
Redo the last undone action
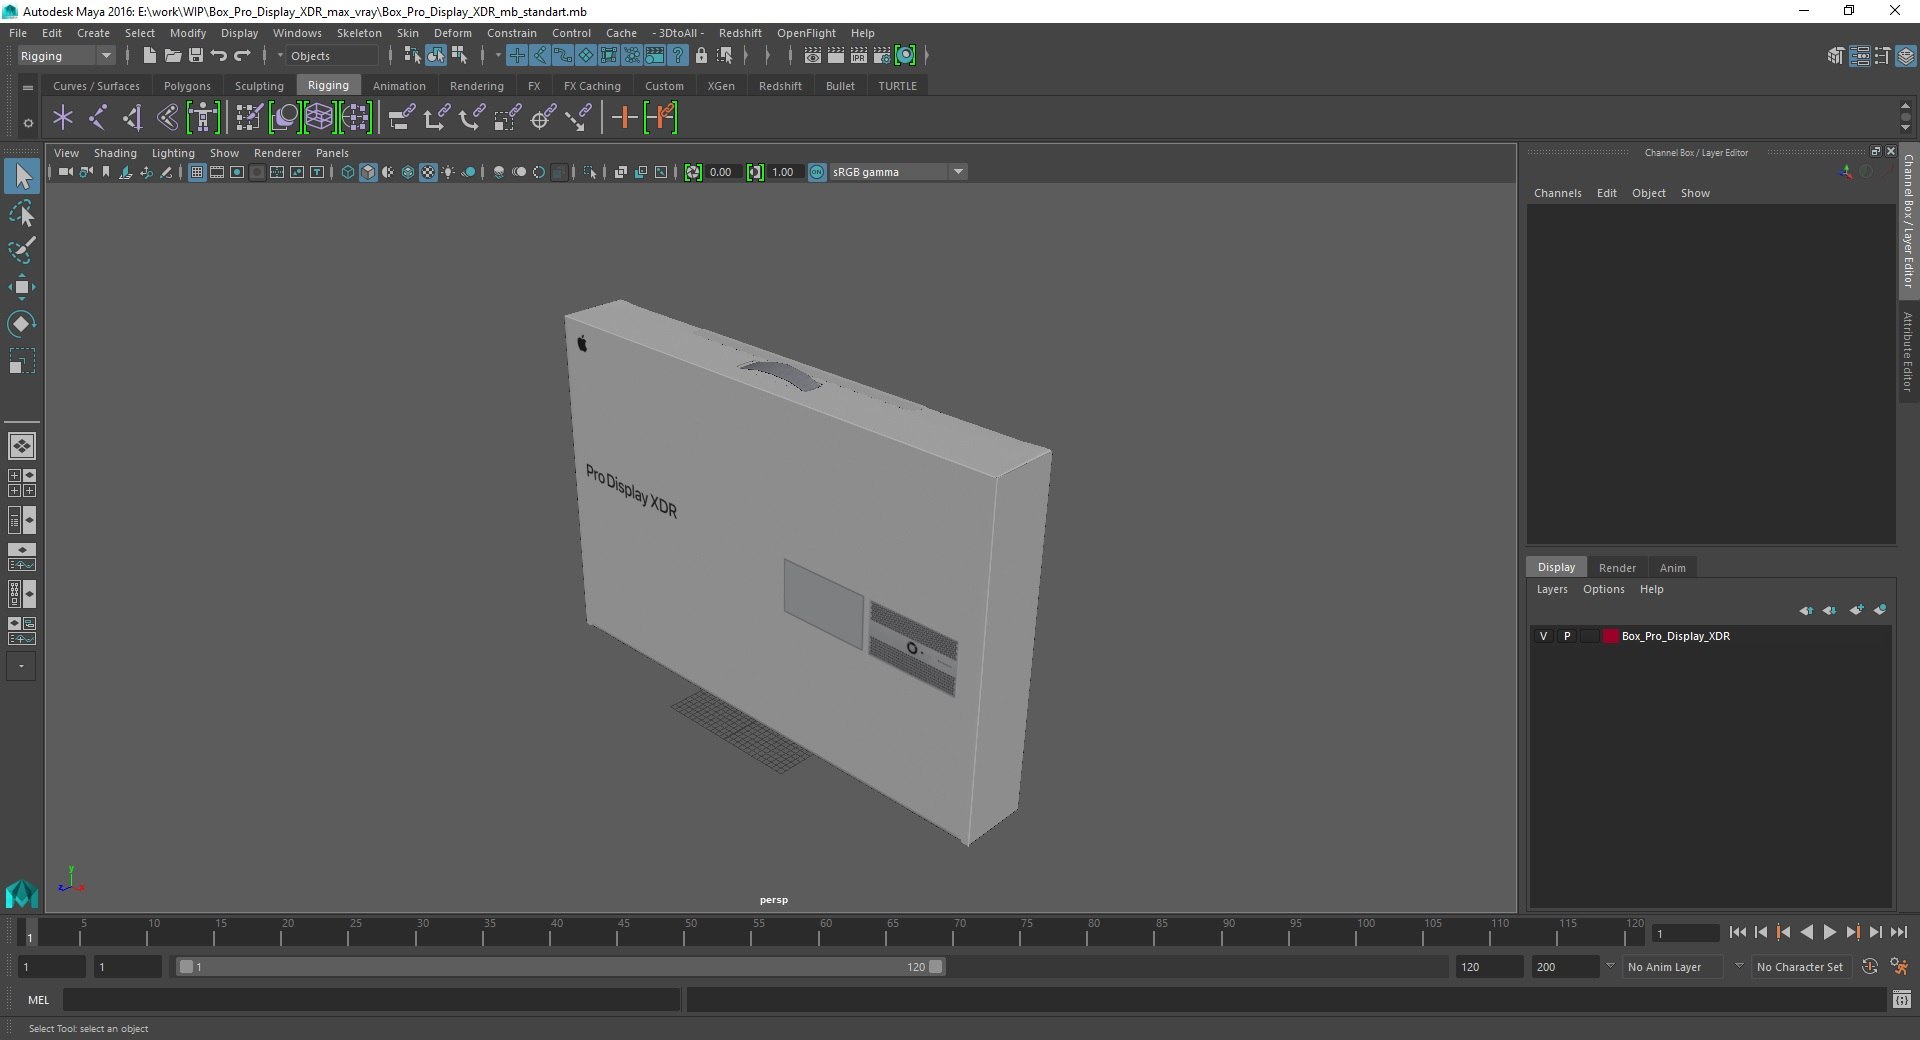click(242, 56)
